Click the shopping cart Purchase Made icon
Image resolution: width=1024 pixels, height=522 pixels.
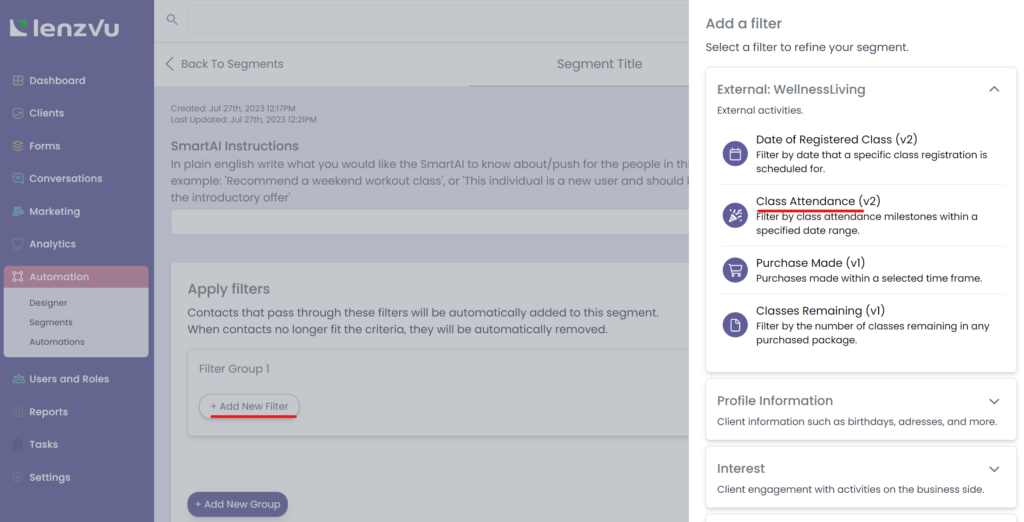click(x=735, y=270)
